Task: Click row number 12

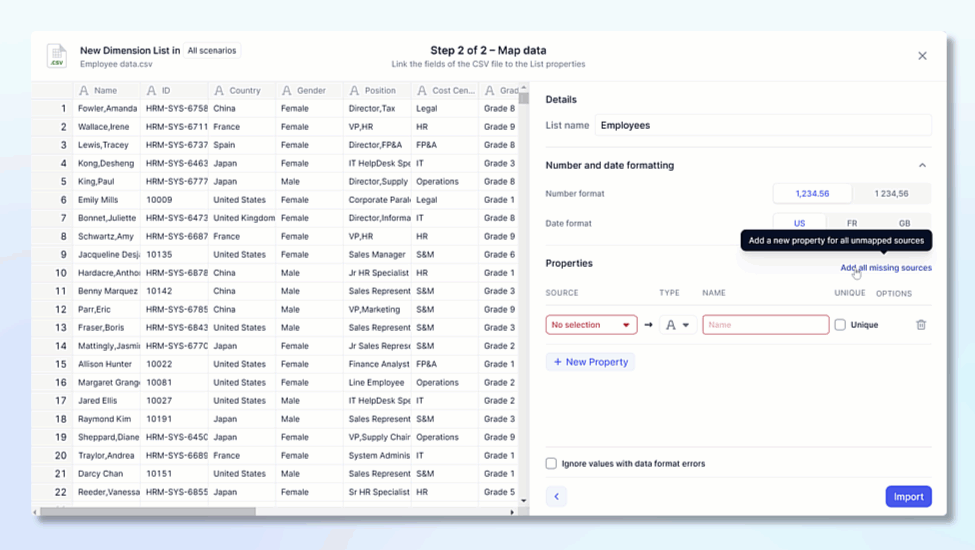Action: pos(60,309)
